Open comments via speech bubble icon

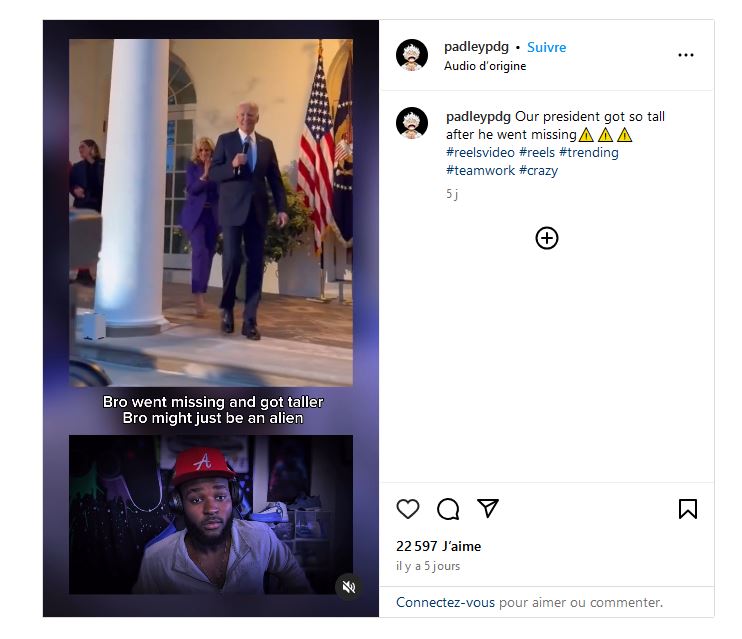(x=448, y=509)
